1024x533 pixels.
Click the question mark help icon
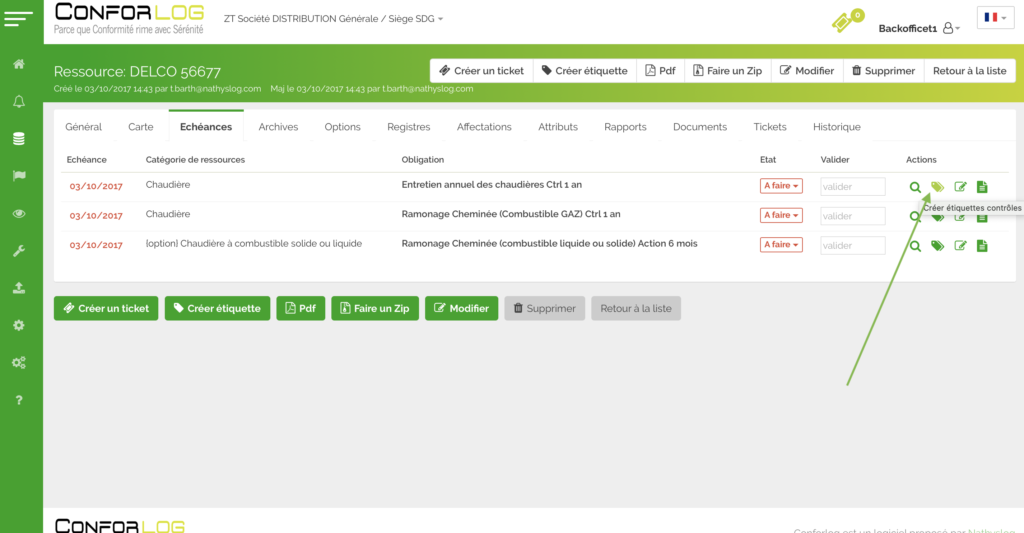click(x=19, y=400)
